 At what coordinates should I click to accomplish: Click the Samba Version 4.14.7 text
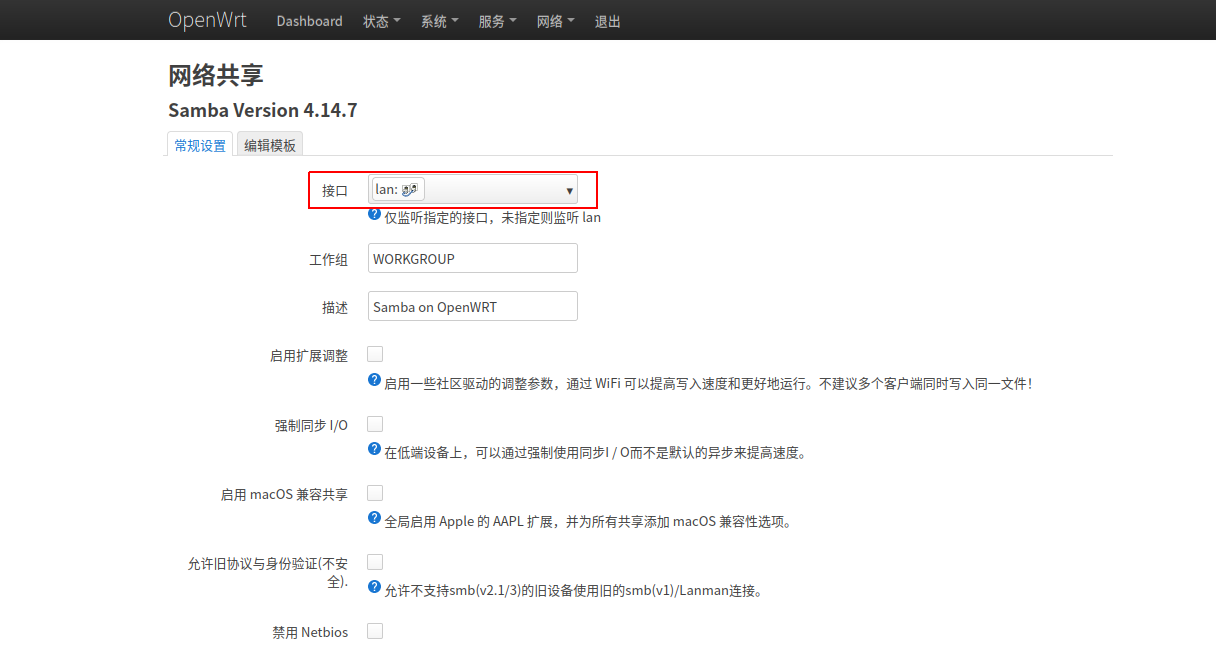click(x=263, y=110)
